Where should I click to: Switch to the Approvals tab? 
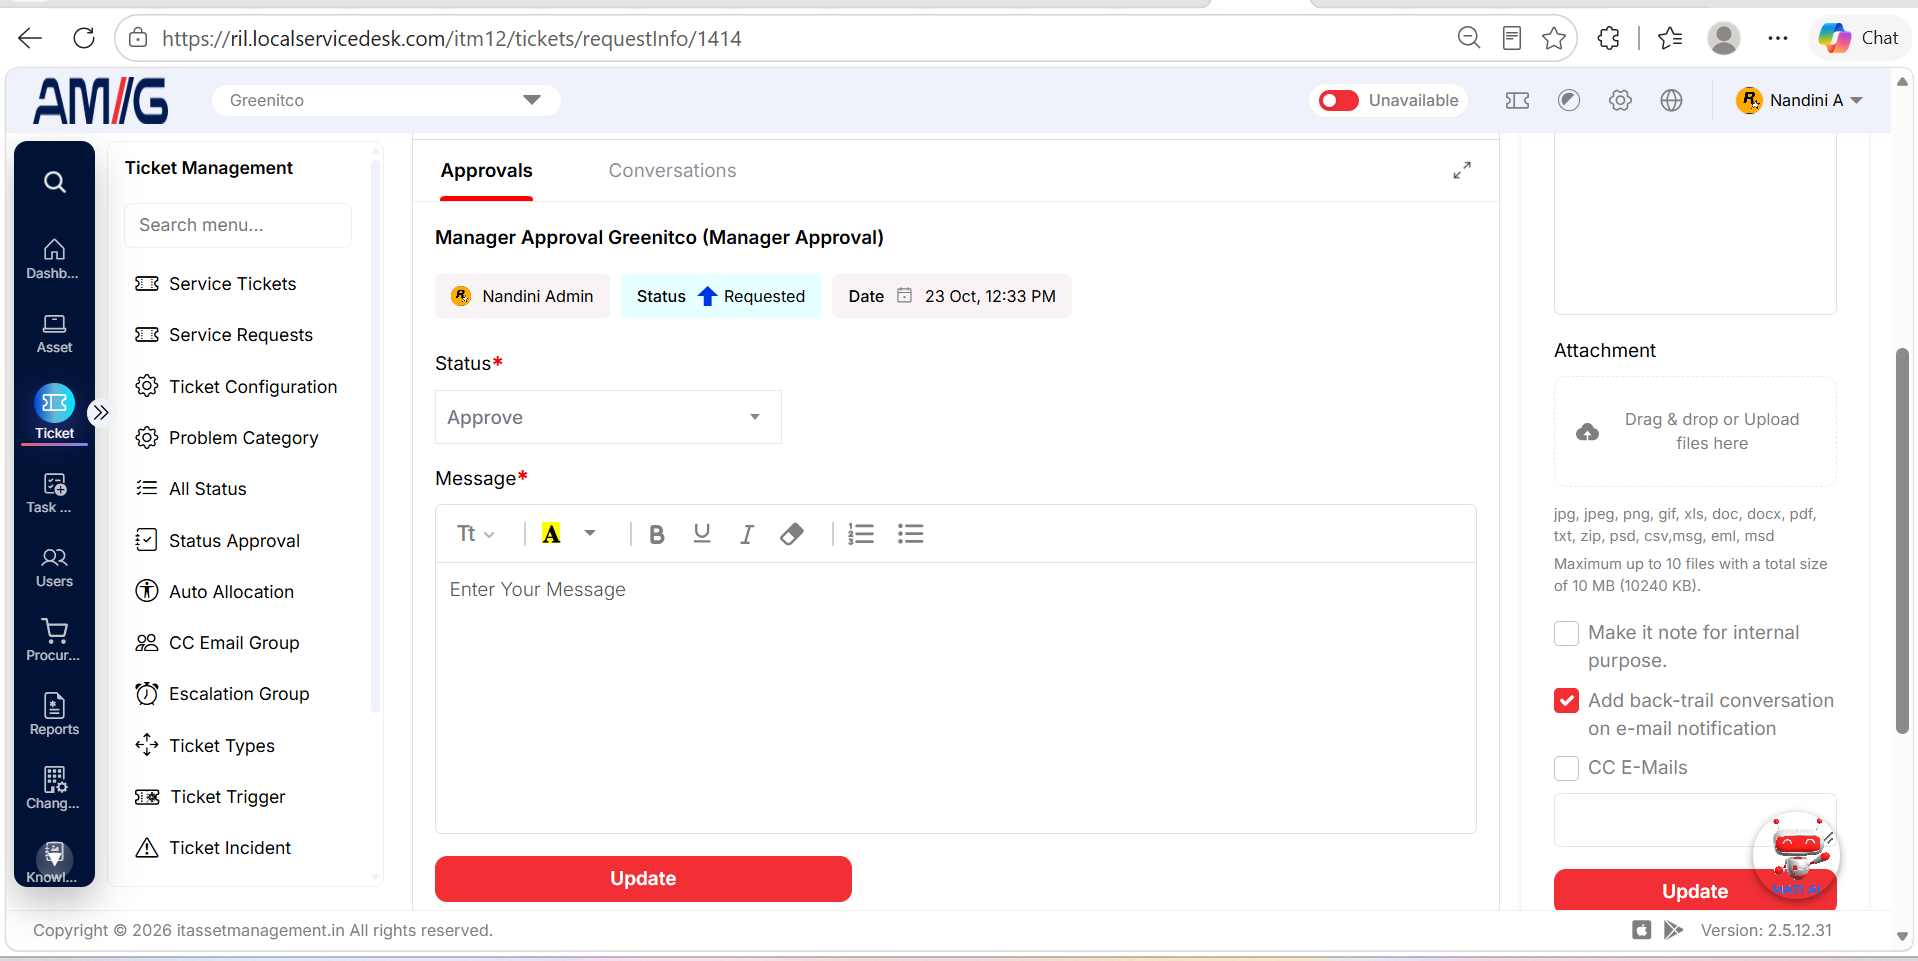point(486,171)
